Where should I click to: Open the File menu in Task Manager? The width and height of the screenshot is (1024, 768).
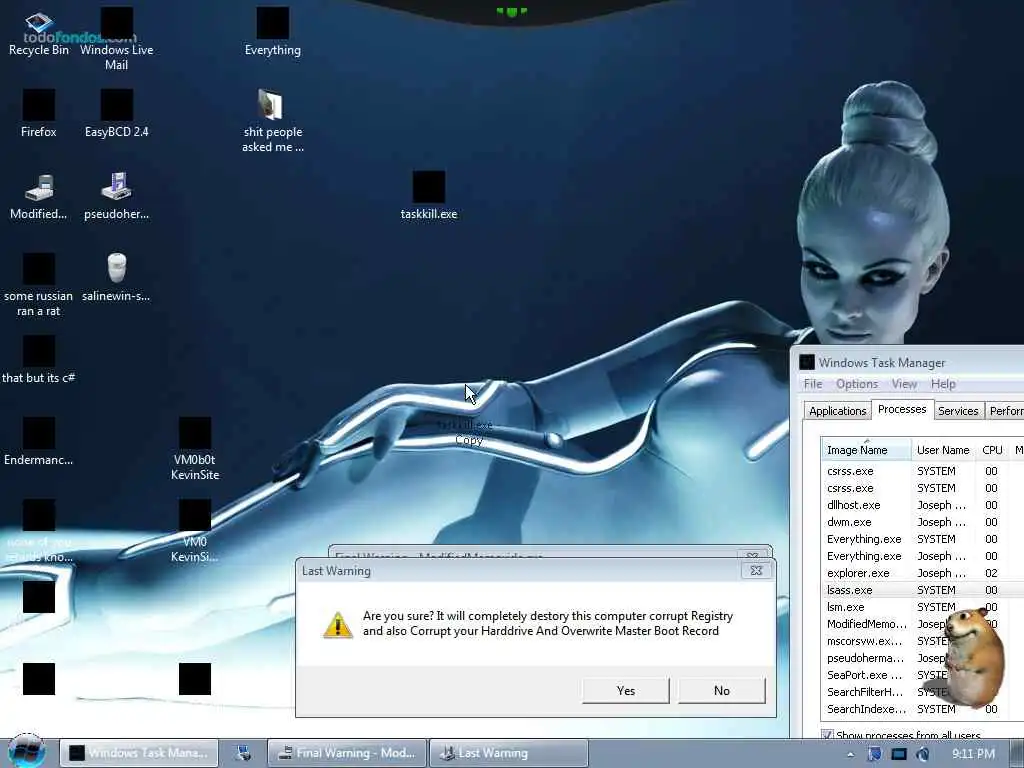pos(813,384)
